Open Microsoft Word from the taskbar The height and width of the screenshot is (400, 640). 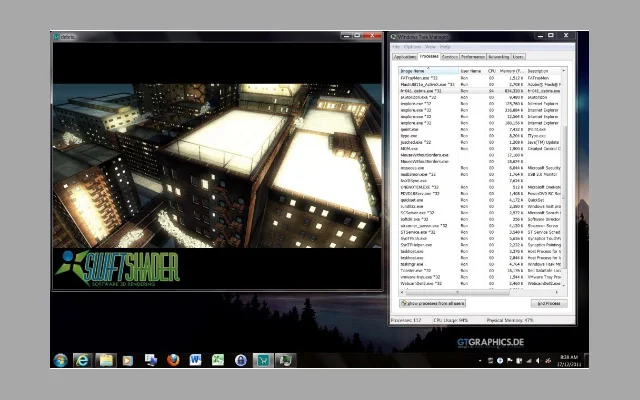tap(196, 360)
